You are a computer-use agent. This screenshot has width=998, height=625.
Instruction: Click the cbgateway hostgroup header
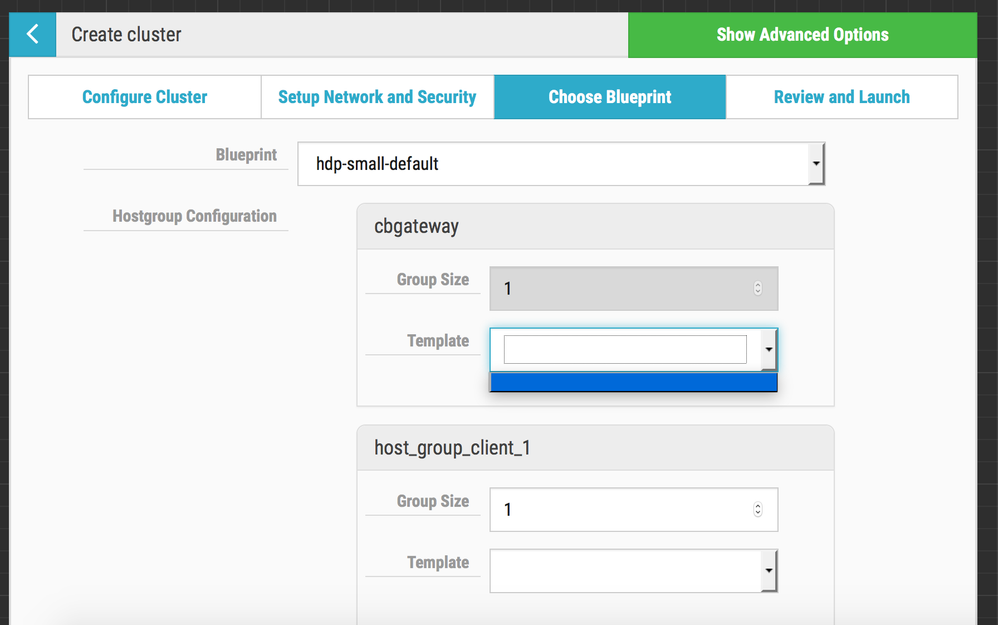[x=595, y=227]
